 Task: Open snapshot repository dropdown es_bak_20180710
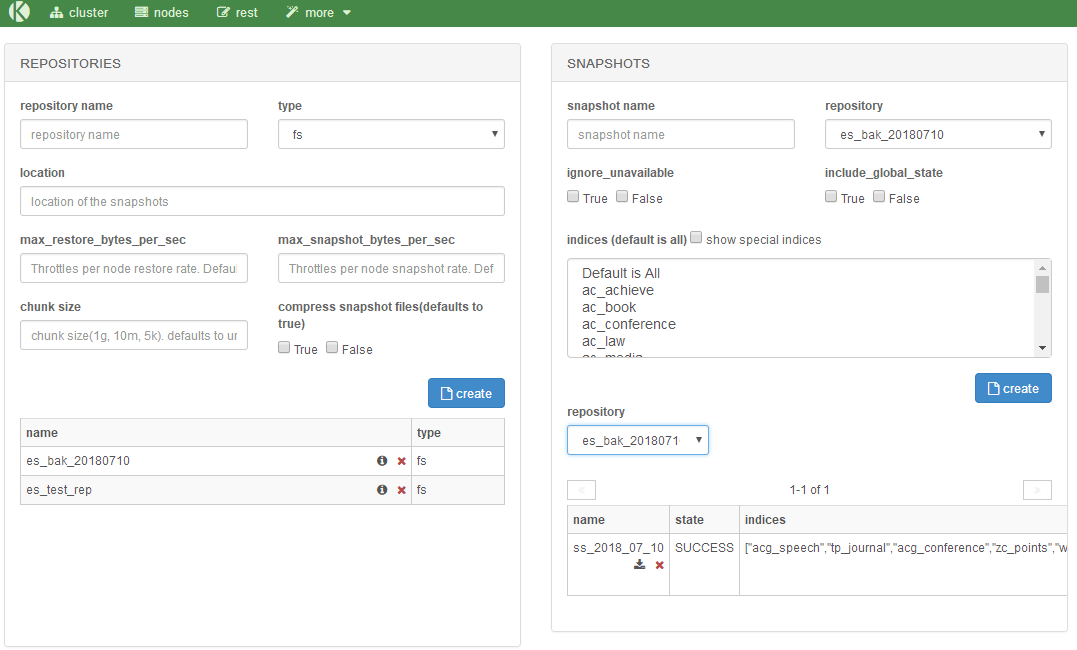(938, 134)
